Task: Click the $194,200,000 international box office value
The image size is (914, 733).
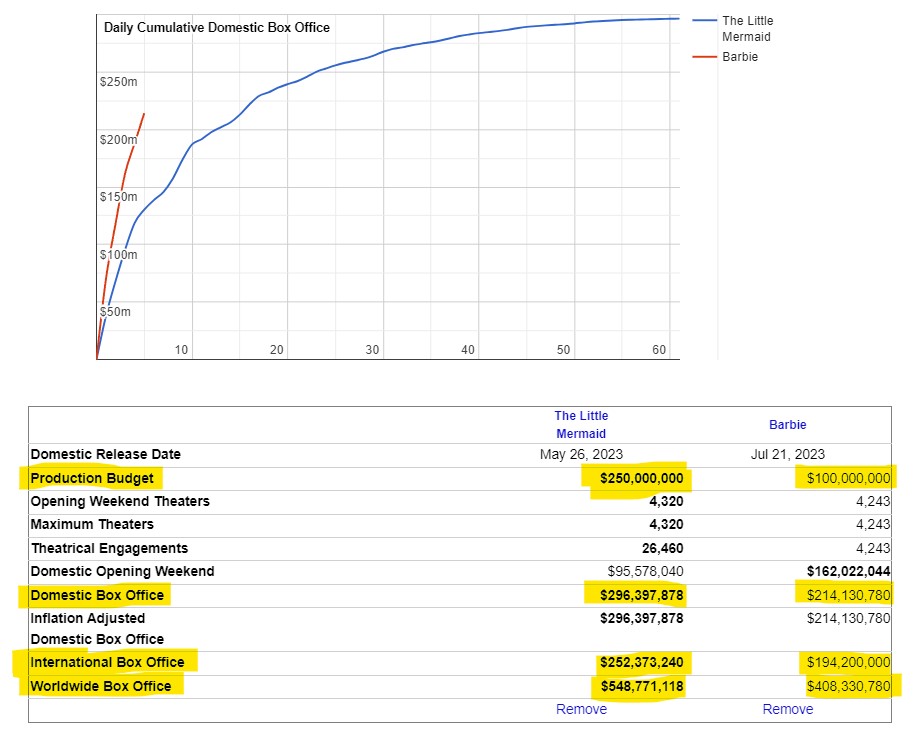Action: [848, 662]
